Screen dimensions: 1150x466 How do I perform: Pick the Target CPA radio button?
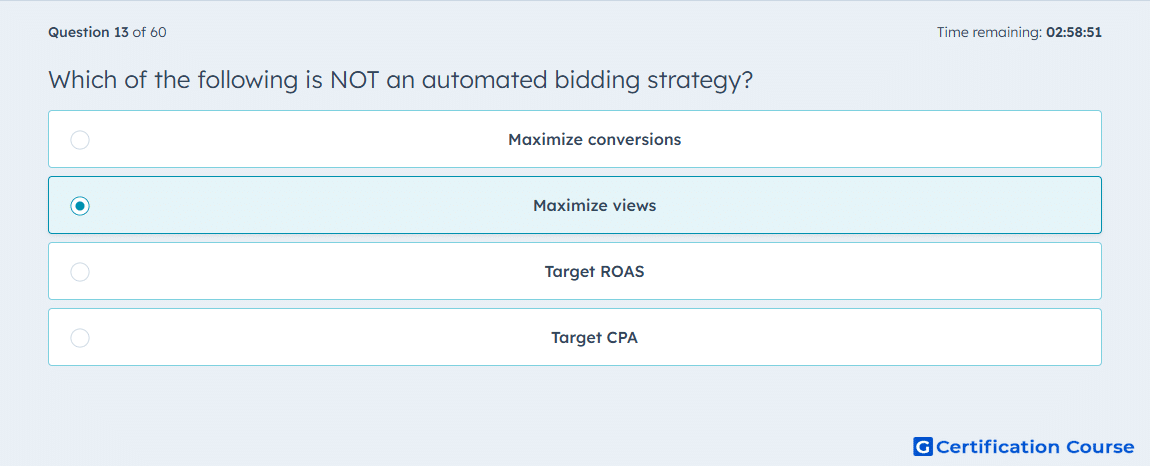click(x=80, y=338)
